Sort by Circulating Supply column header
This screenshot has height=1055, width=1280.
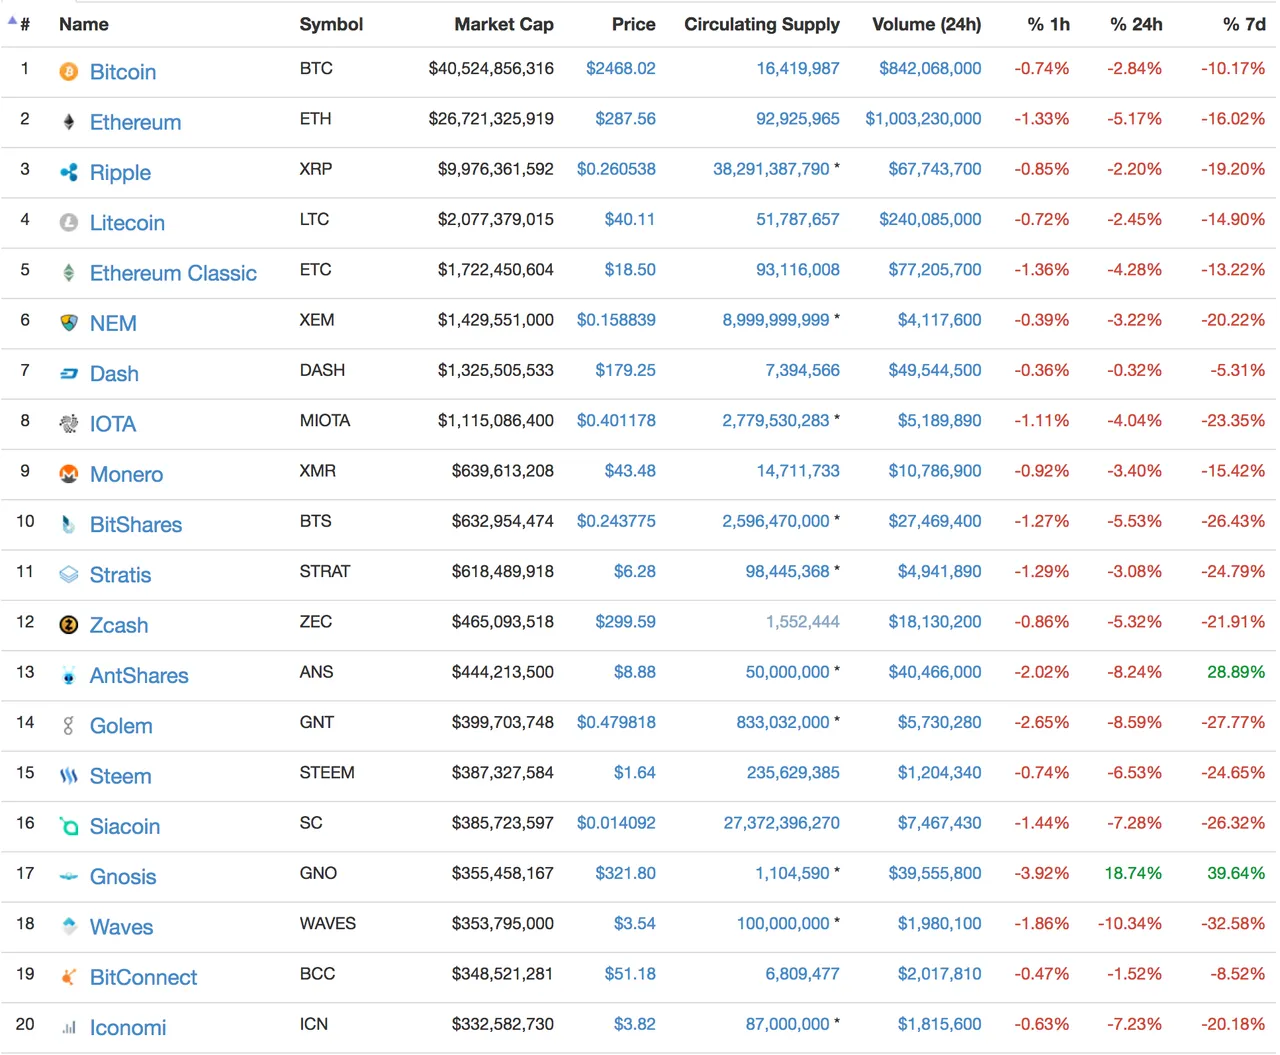[762, 24]
